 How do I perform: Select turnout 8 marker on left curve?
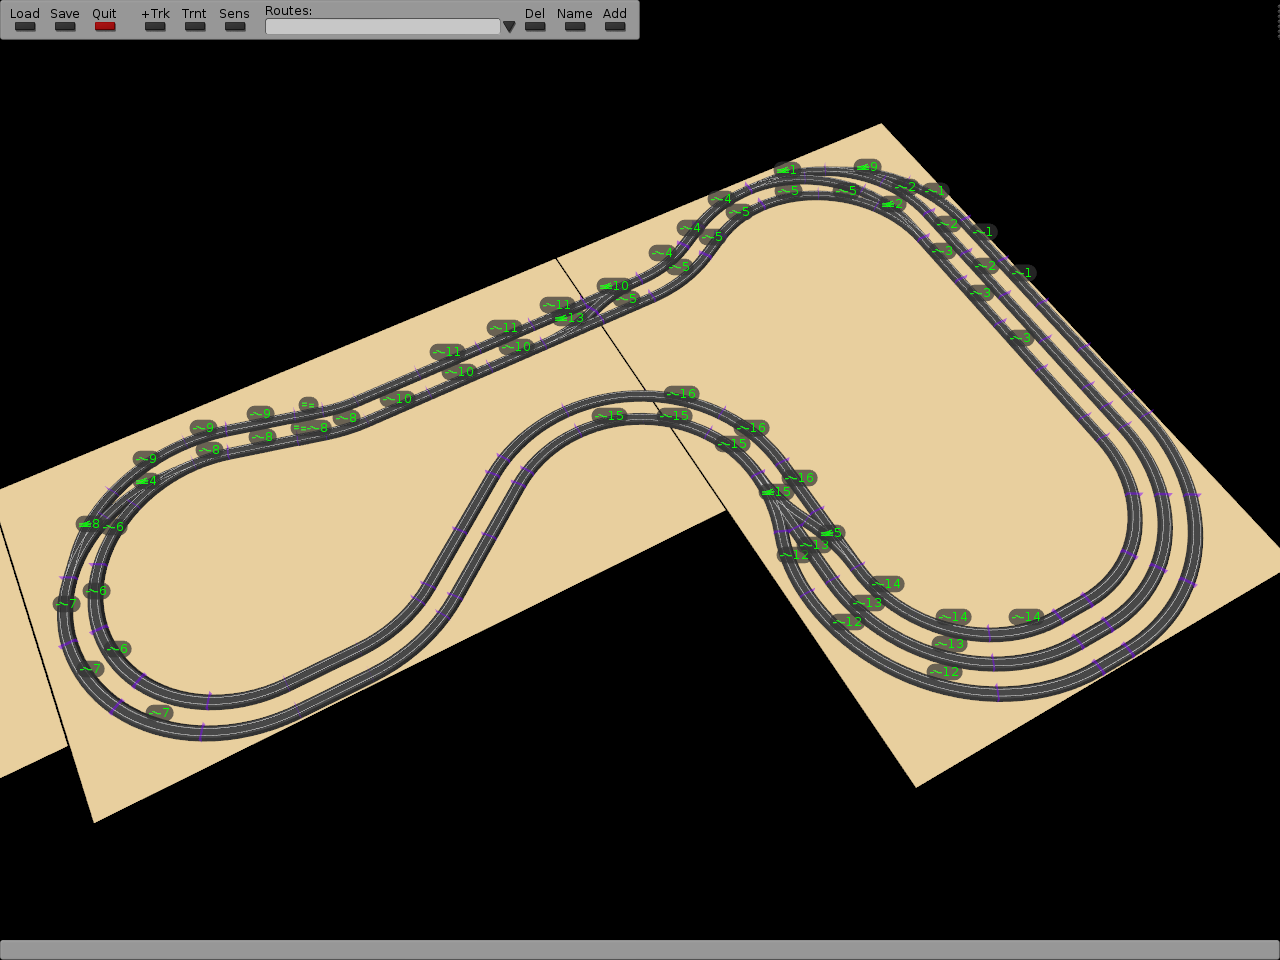[x=89, y=524]
